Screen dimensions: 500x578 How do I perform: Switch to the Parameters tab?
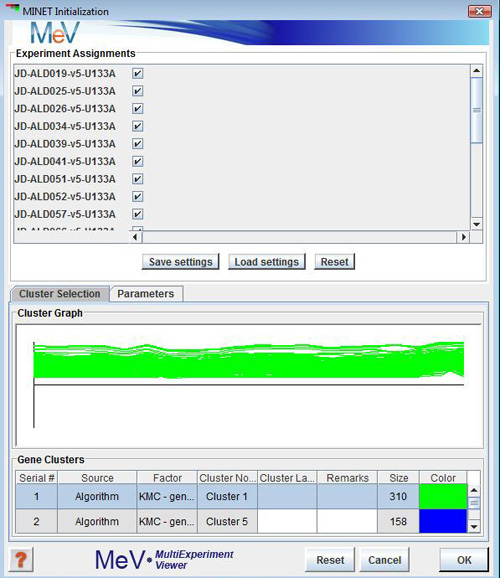pos(146,294)
